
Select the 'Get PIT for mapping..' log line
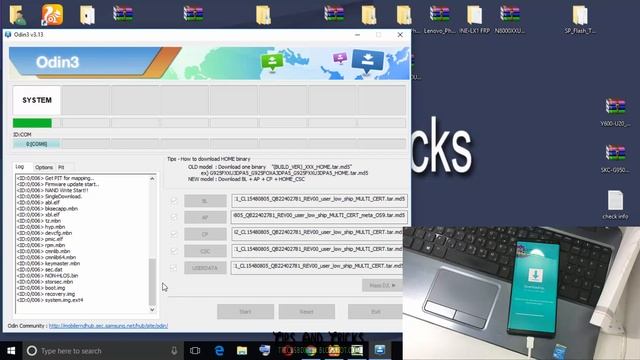tap(55, 178)
